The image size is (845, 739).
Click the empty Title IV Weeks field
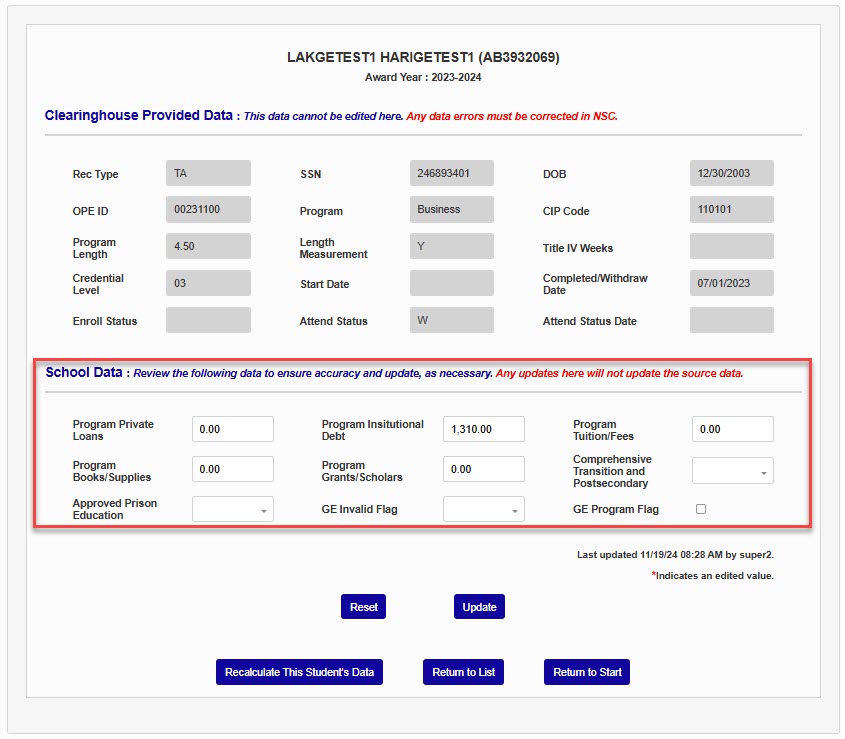(x=732, y=246)
